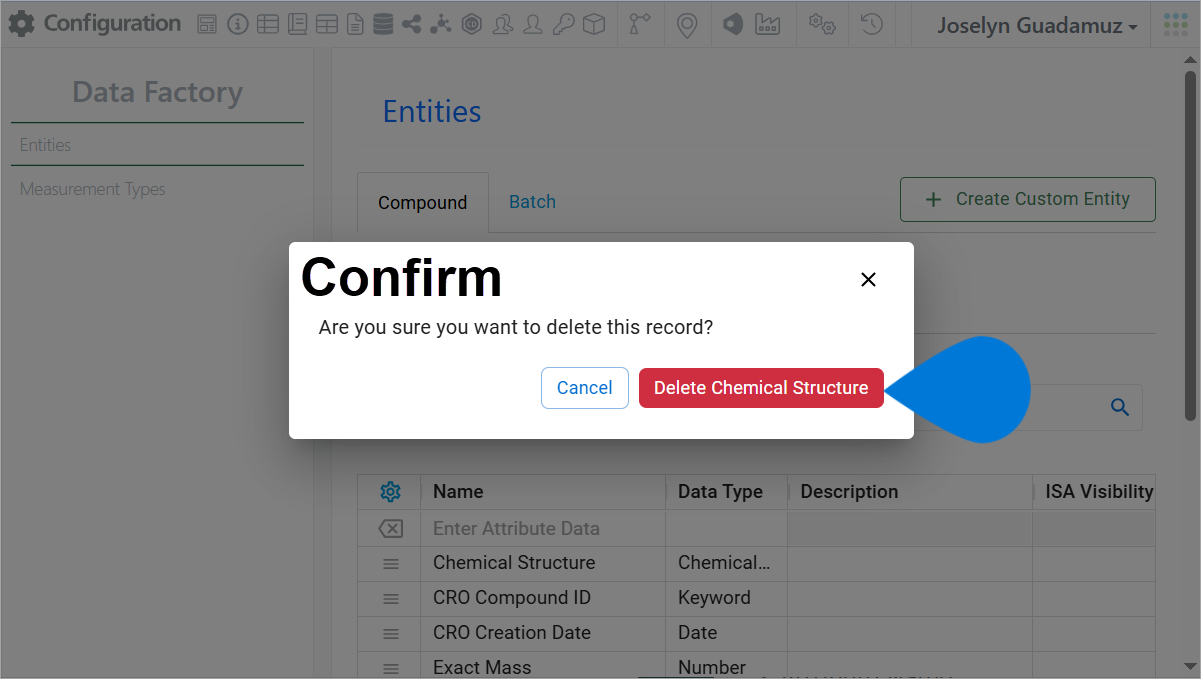Screen dimensions: 1201x679
Task: Open the history clock icon
Action: 872,25
